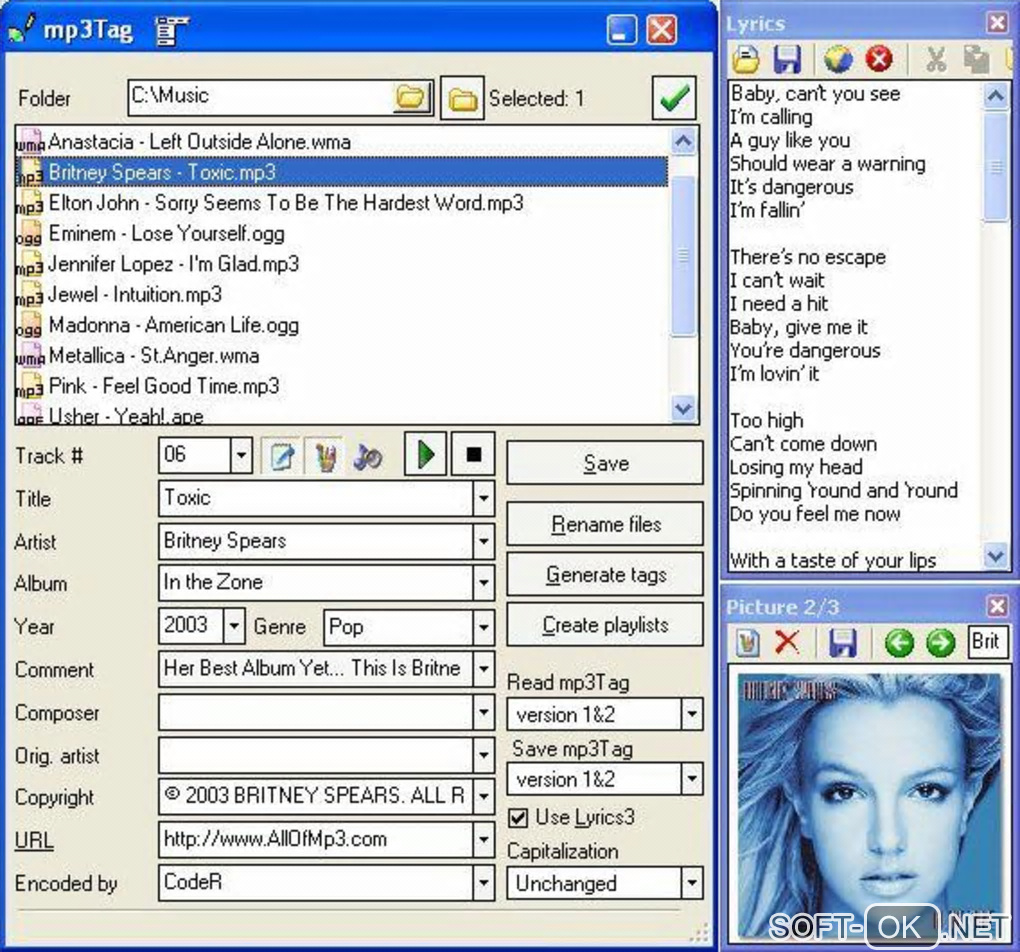Image resolution: width=1020 pixels, height=952 pixels.
Task: Open a lyrics file in Lyrics panel
Action: tap(746, 60)
